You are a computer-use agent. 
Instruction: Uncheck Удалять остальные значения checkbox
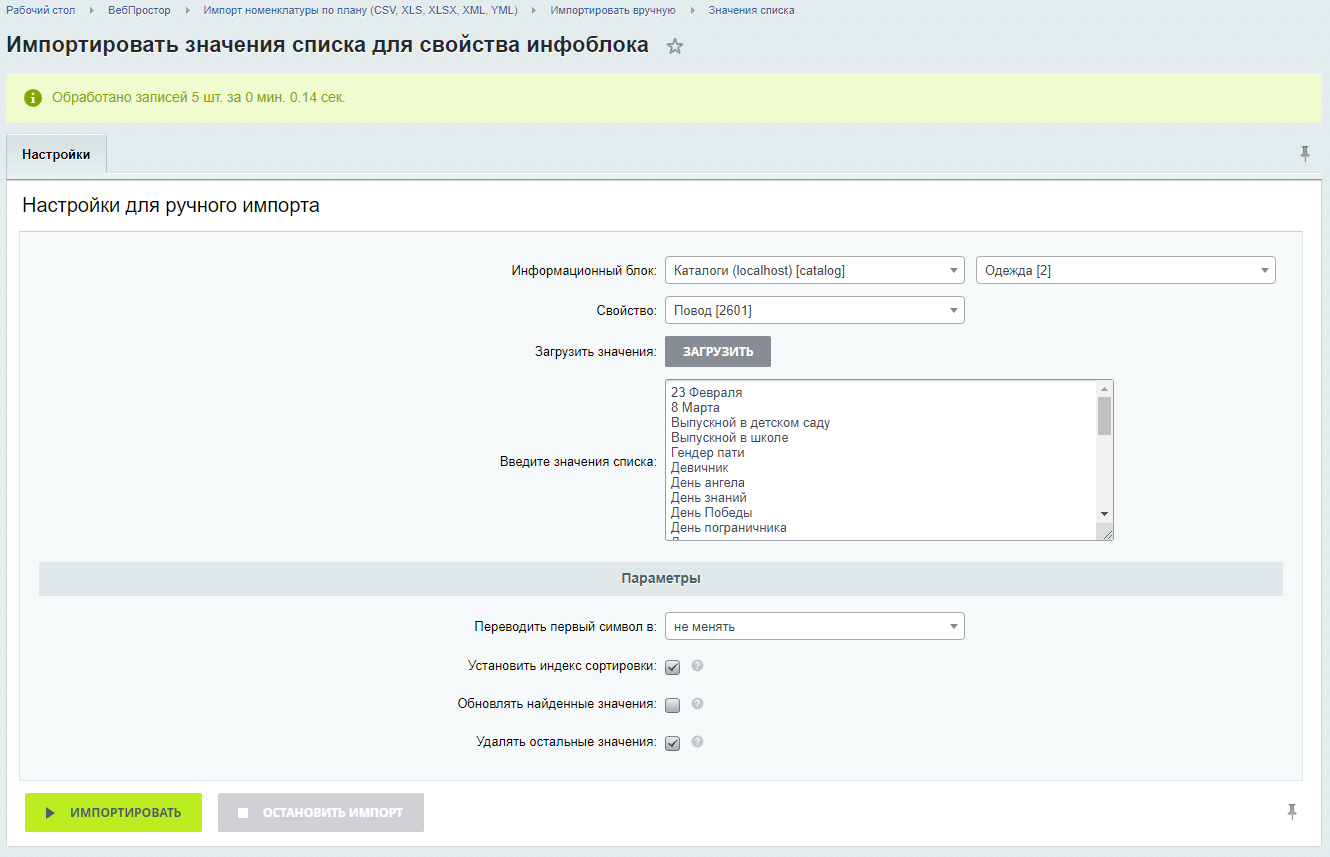[x=673, y=743]
